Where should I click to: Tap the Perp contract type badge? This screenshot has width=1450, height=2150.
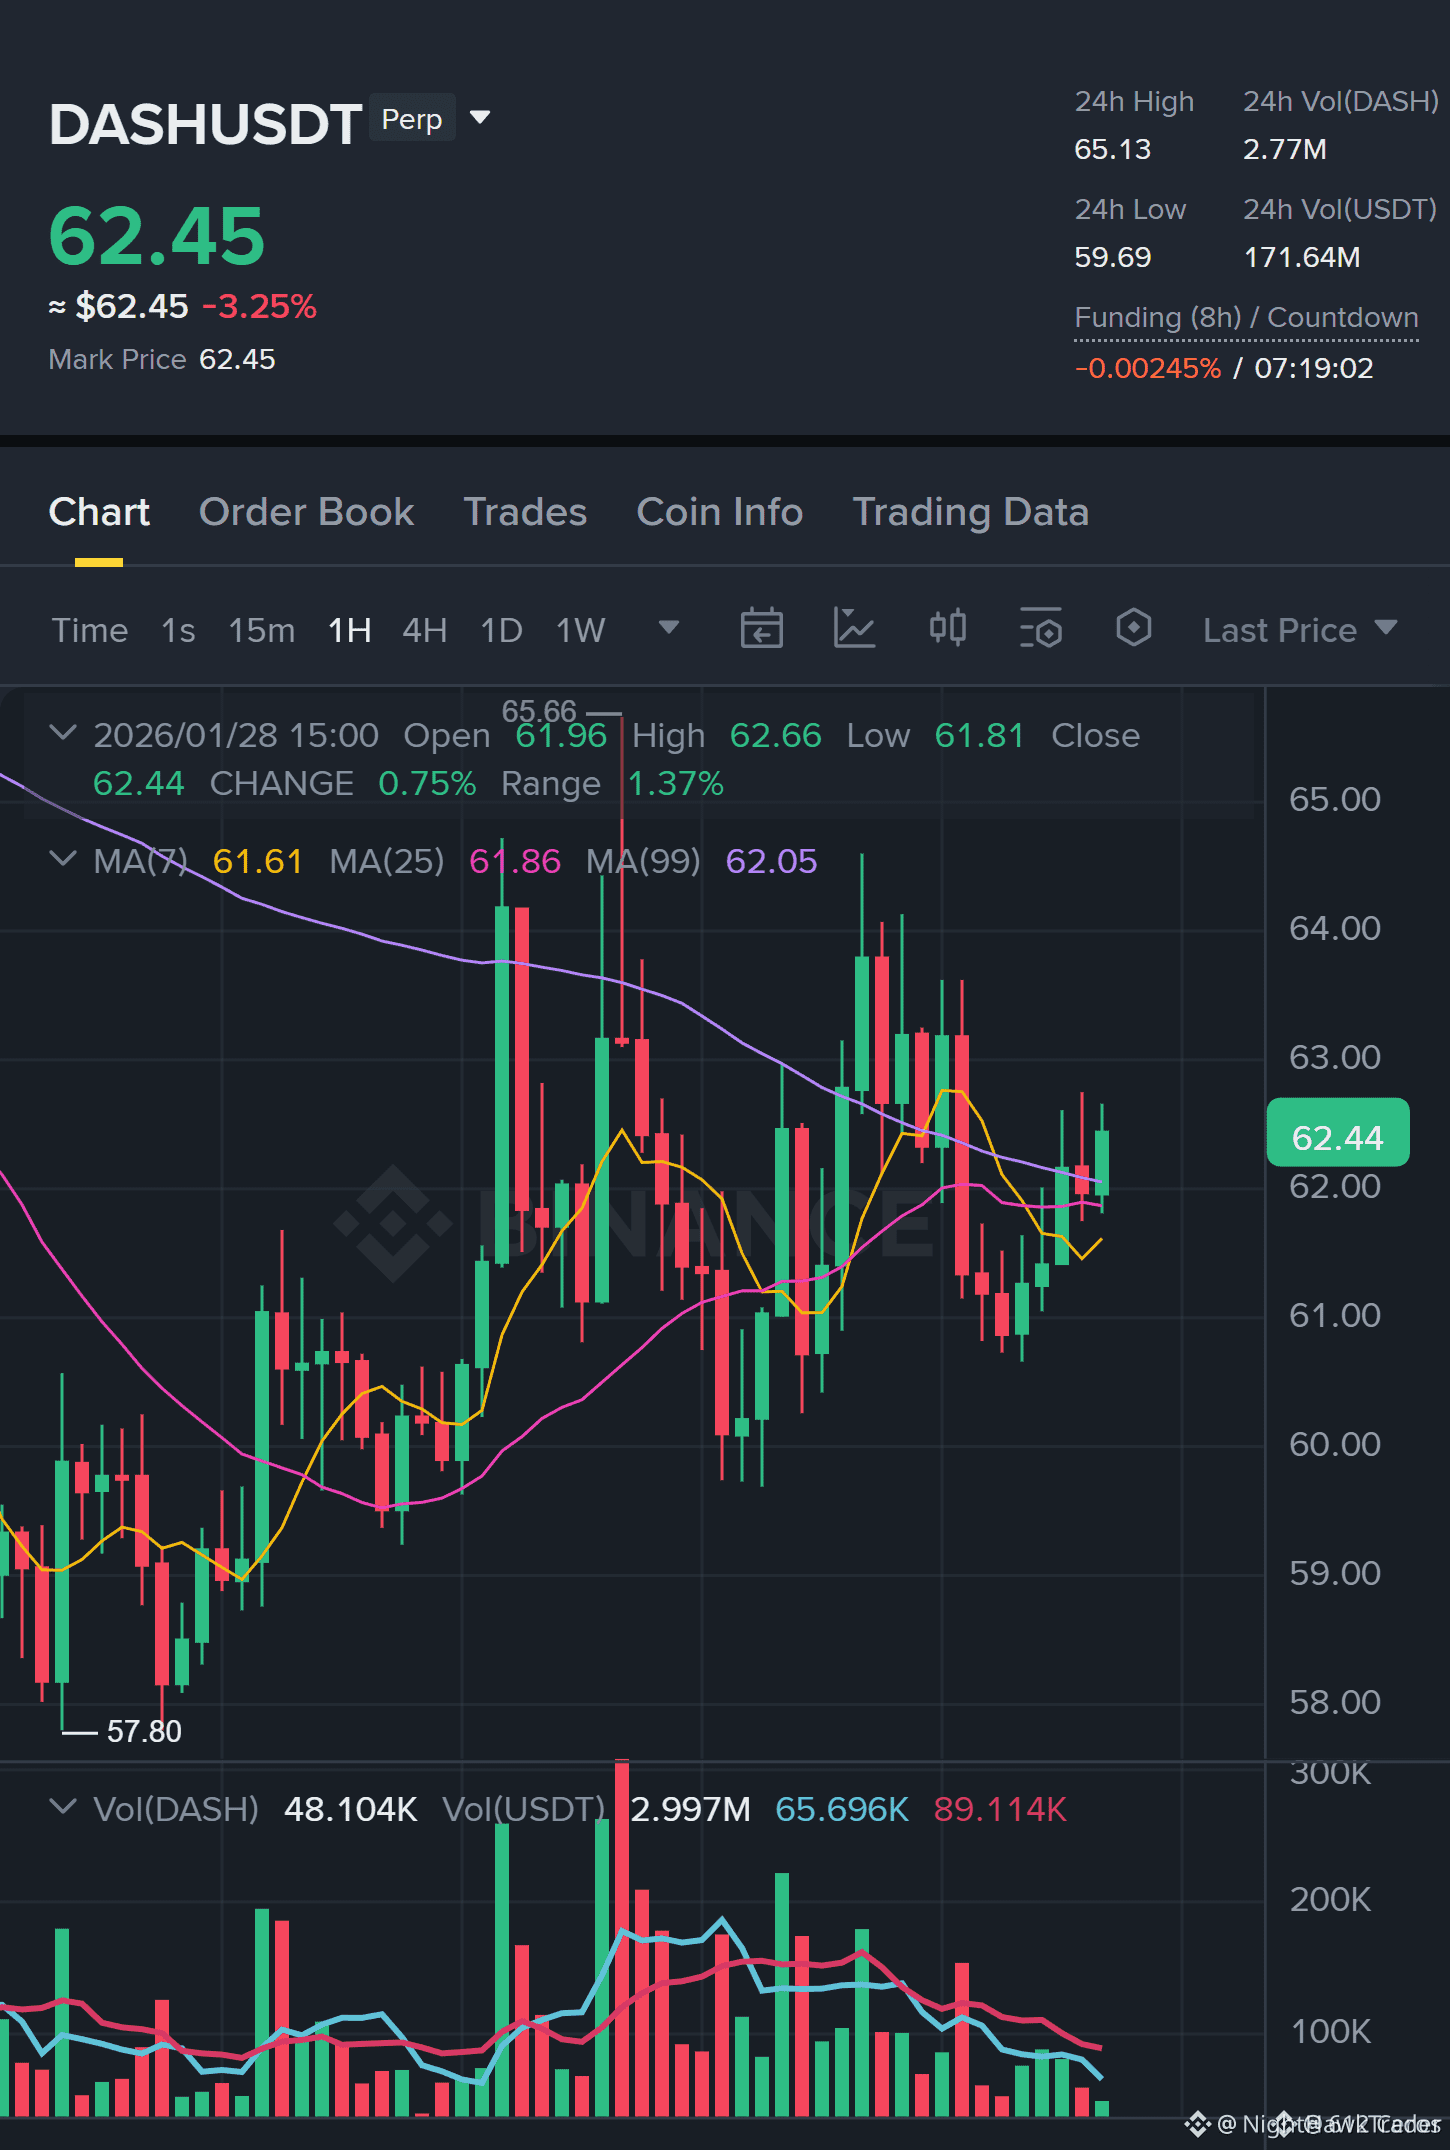point(412,118)
